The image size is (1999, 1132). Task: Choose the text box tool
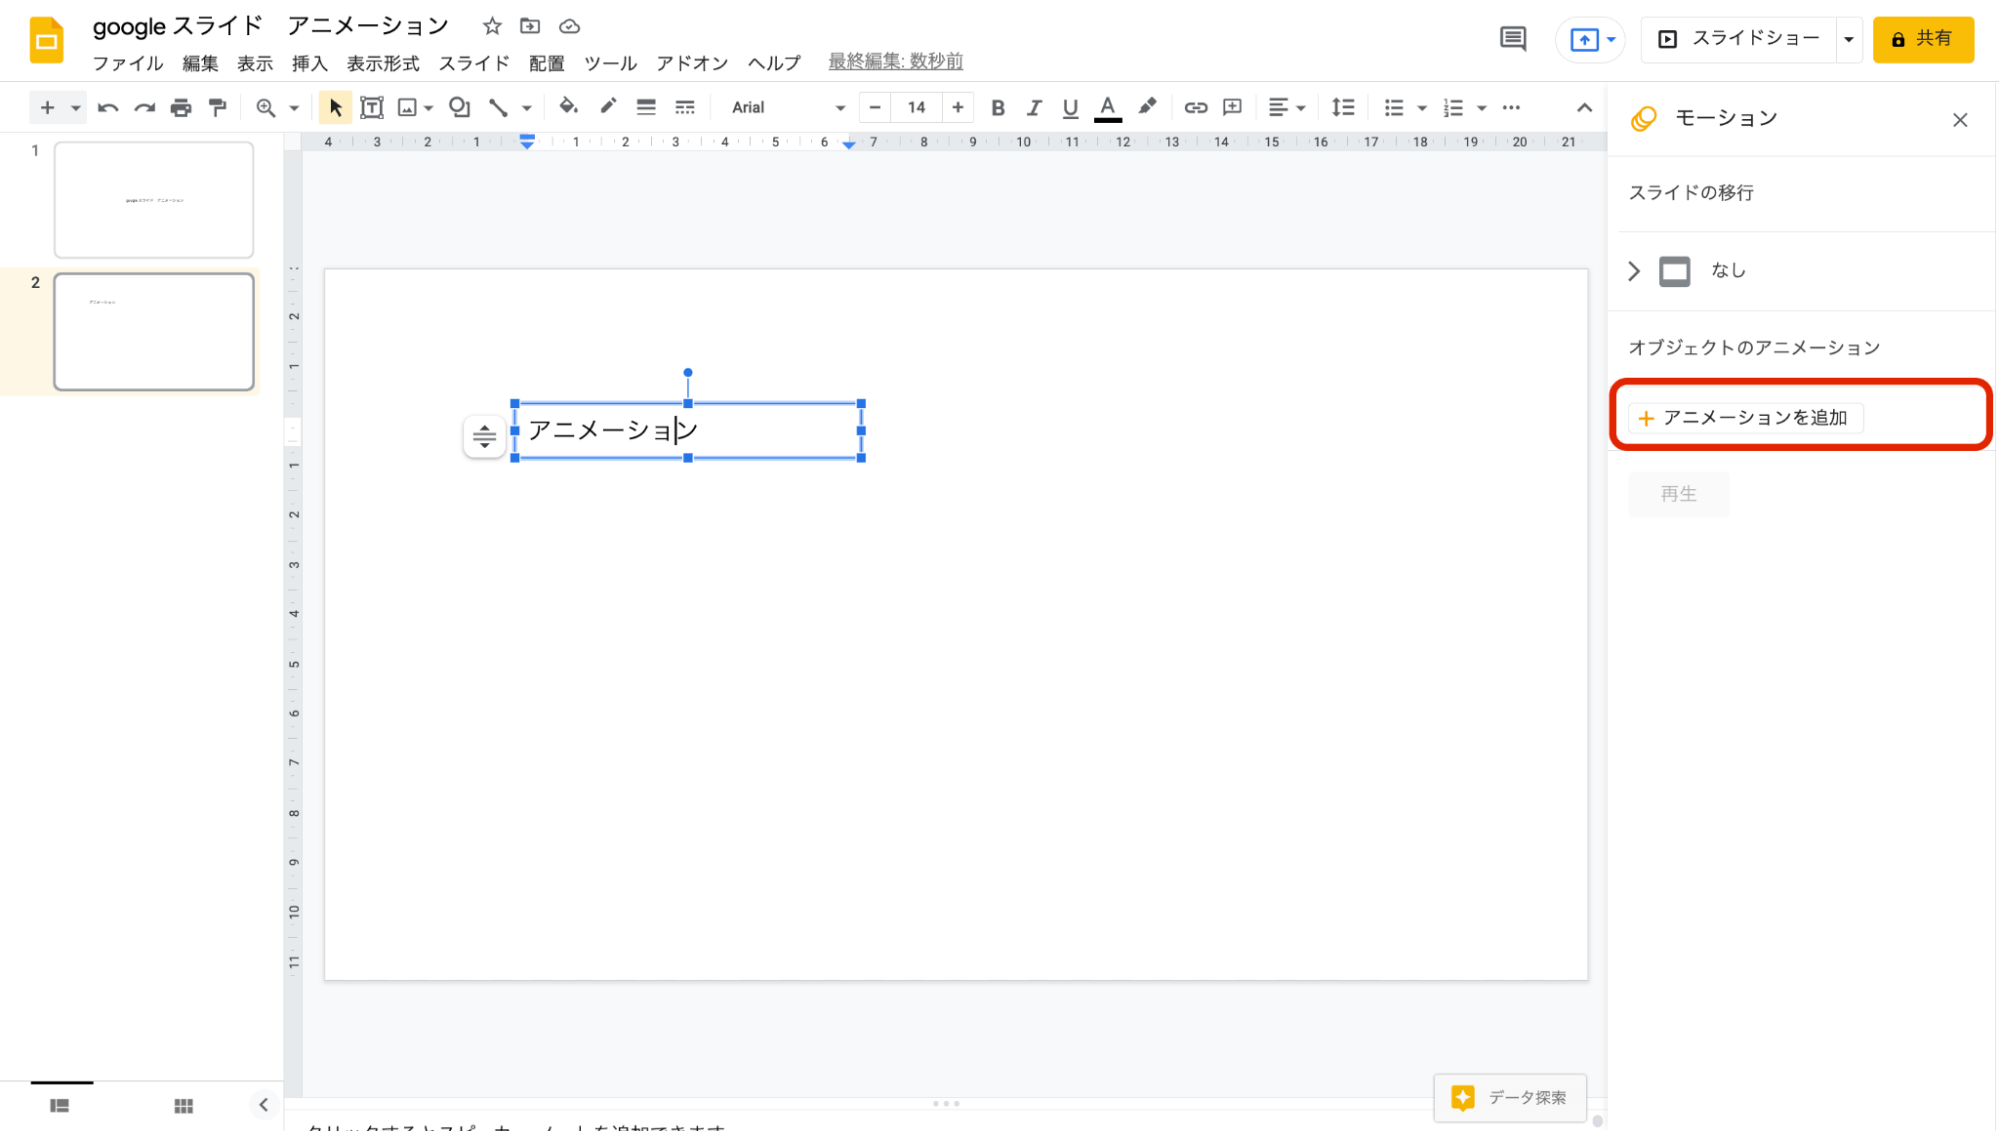click(372, 108)
